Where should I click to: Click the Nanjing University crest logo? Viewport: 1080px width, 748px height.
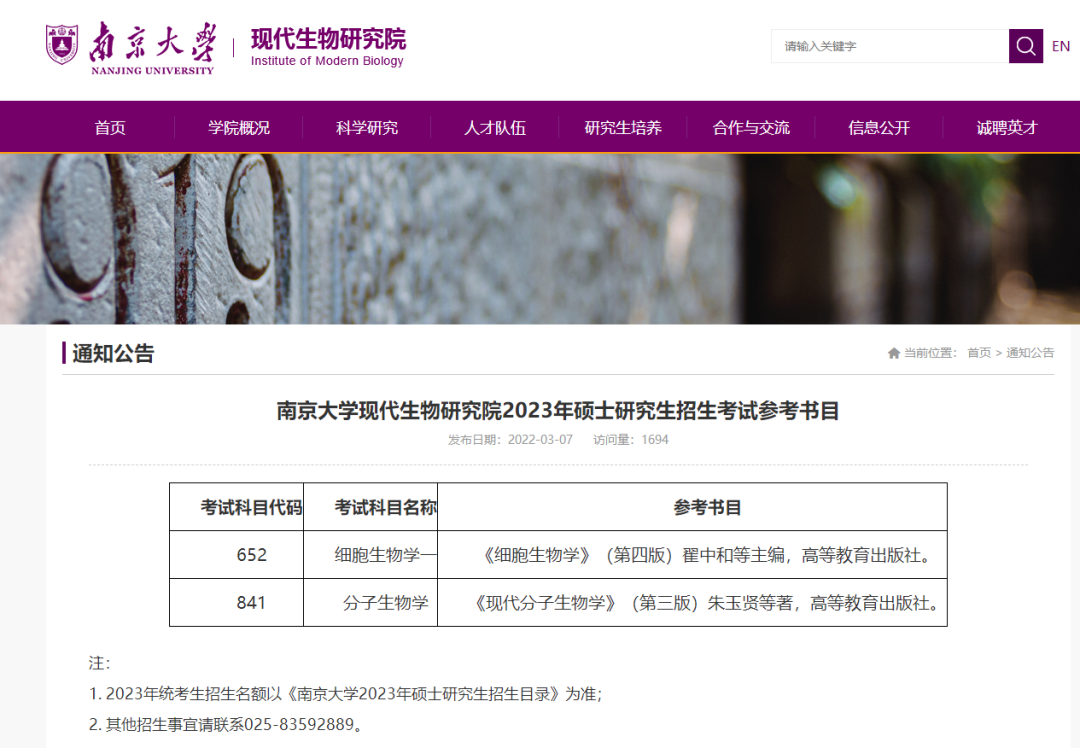62,45
